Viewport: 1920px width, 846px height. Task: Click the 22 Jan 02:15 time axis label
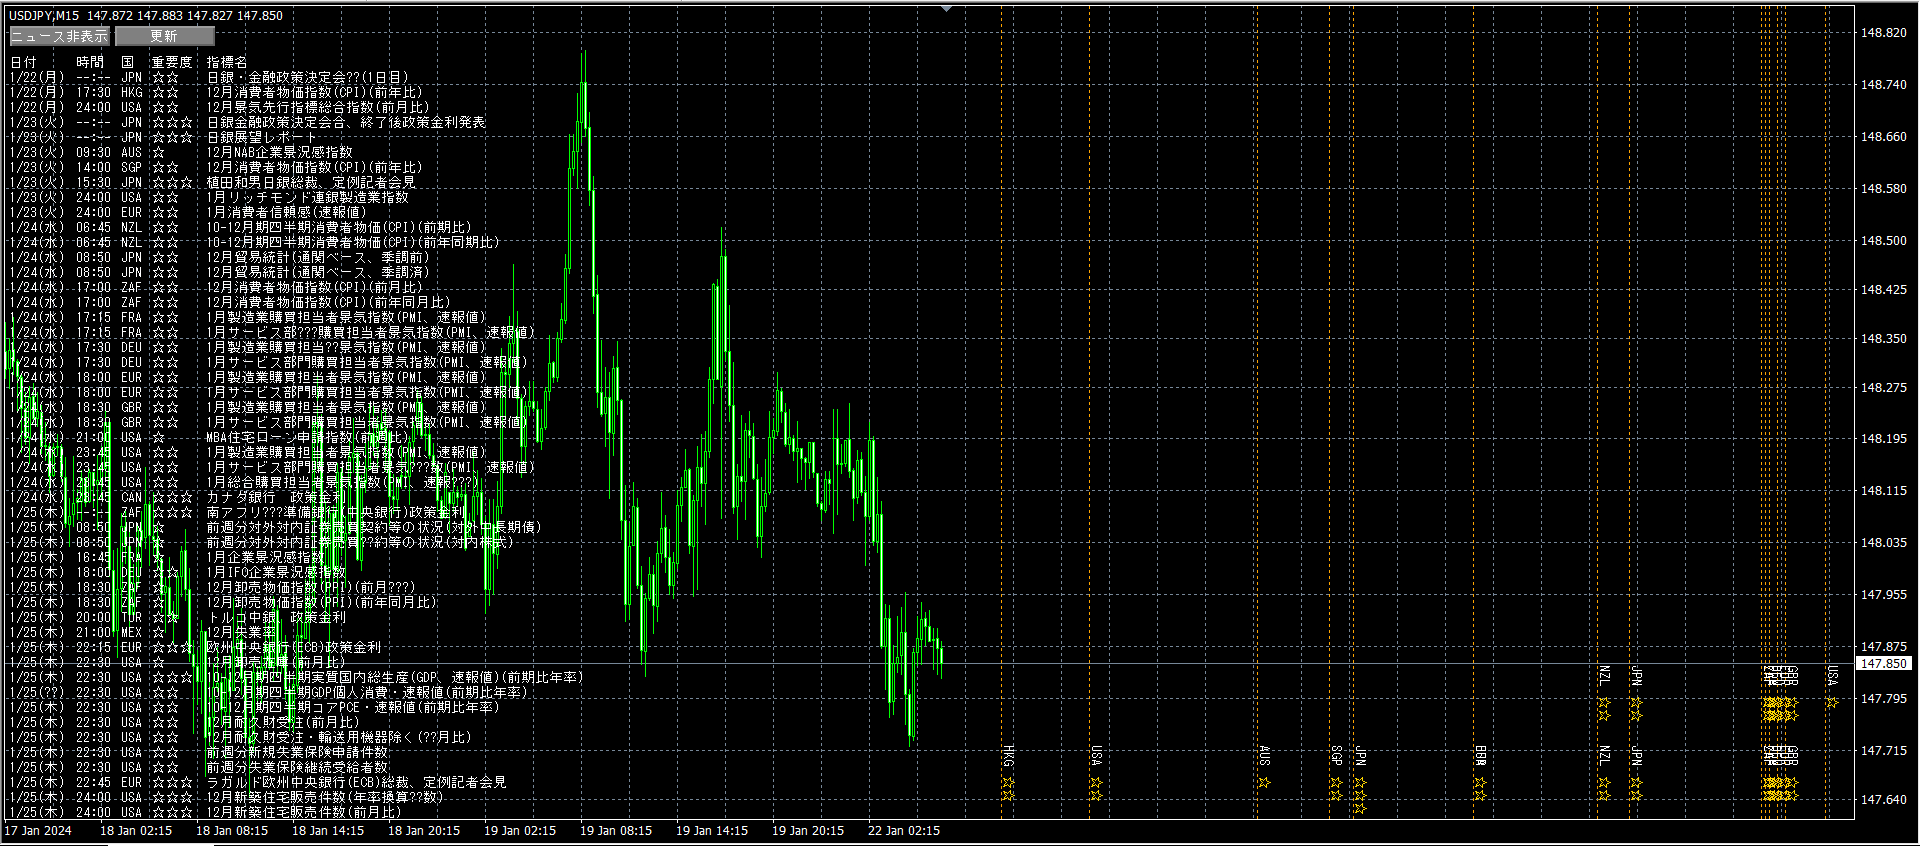(x=904, y=831)
